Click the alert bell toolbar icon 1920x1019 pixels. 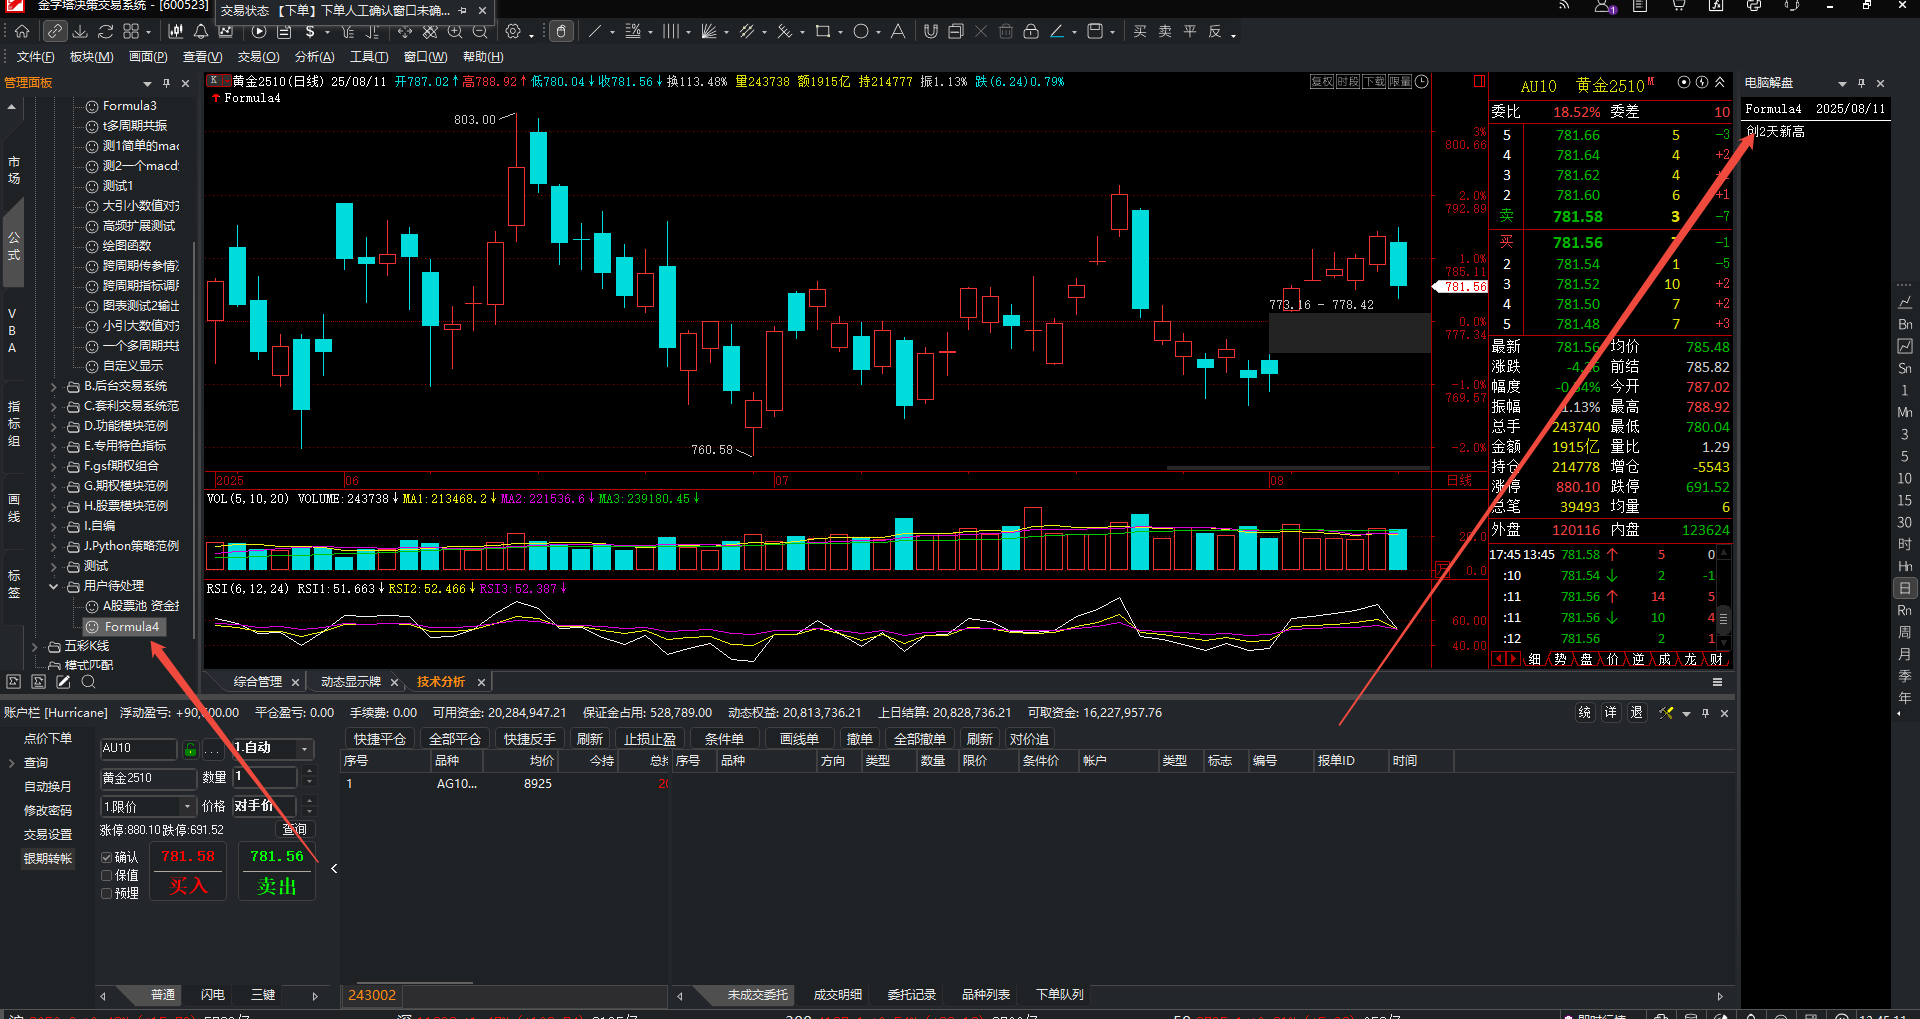pos(201,31)
